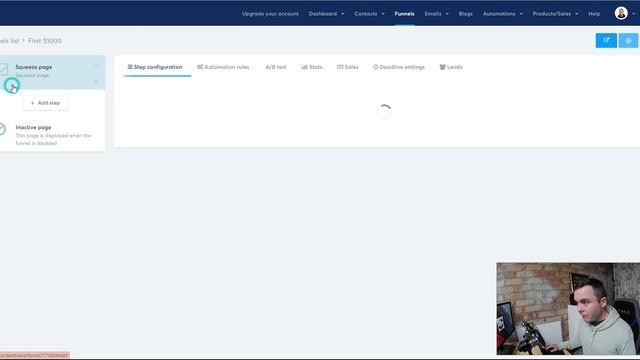
Task: Switch to the Leads tab
Action: pos(451,67)
